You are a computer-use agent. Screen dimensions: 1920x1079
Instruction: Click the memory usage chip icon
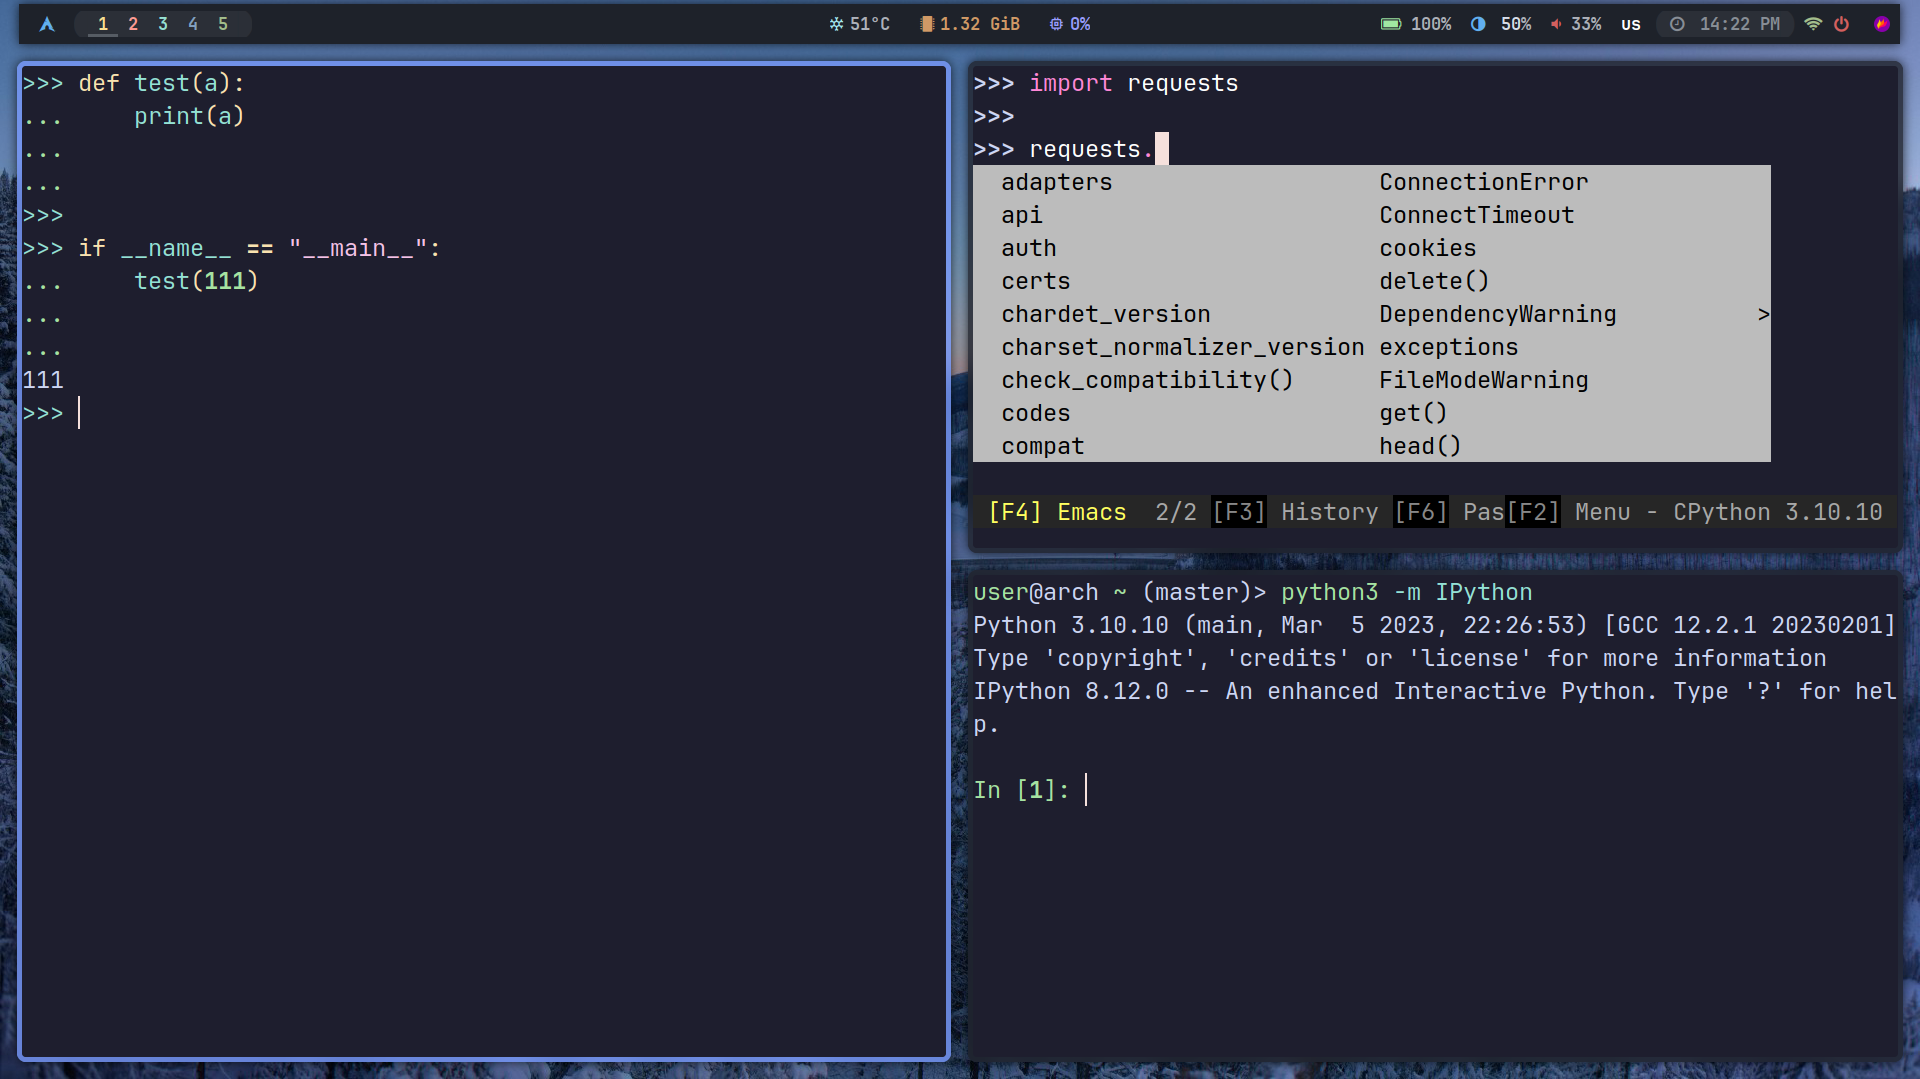click(927, 24)
